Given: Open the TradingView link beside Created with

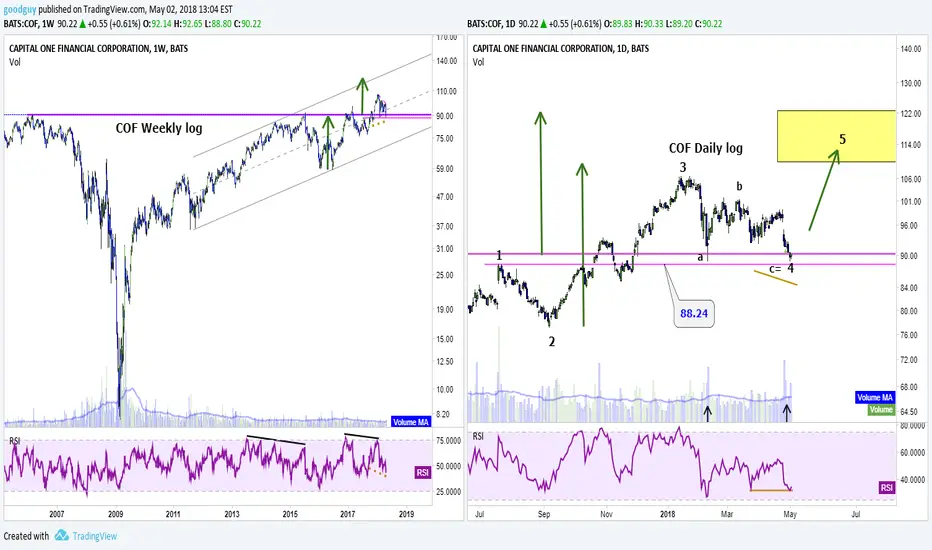Looking at the screenshot, I should (x=95, y=536).
